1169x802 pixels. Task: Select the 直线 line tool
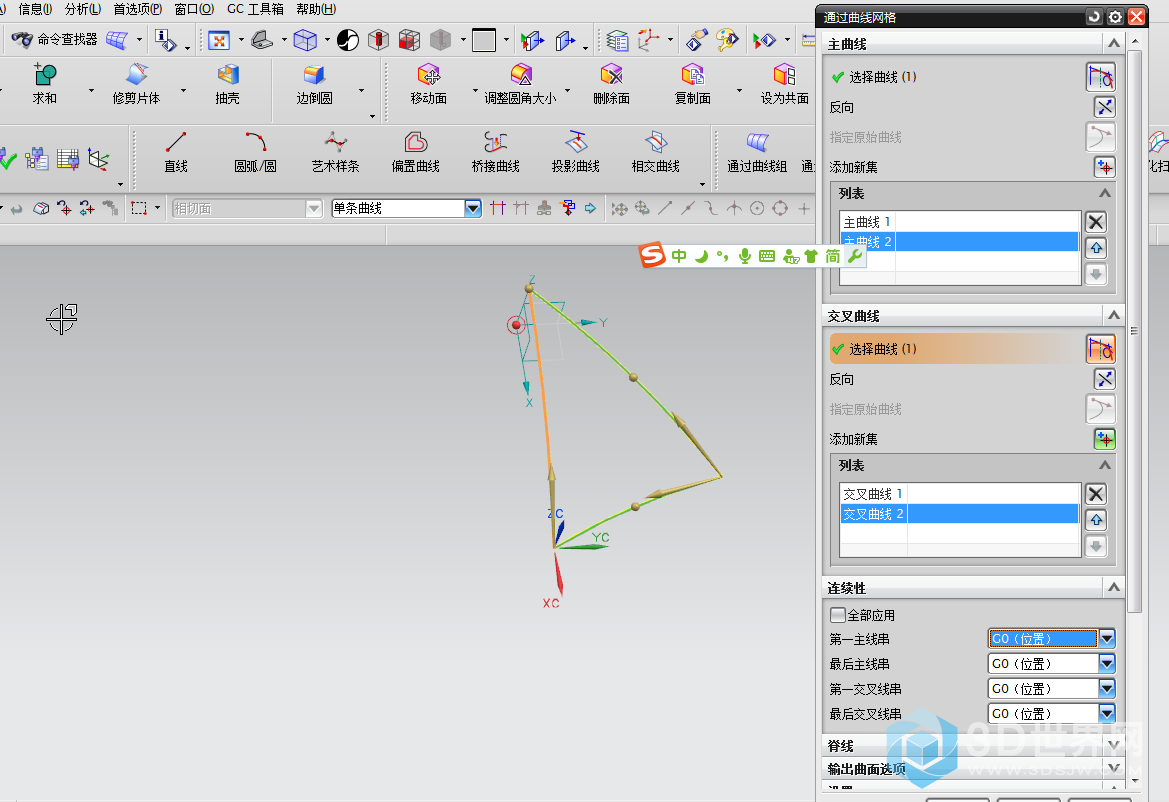pos(176,150)
